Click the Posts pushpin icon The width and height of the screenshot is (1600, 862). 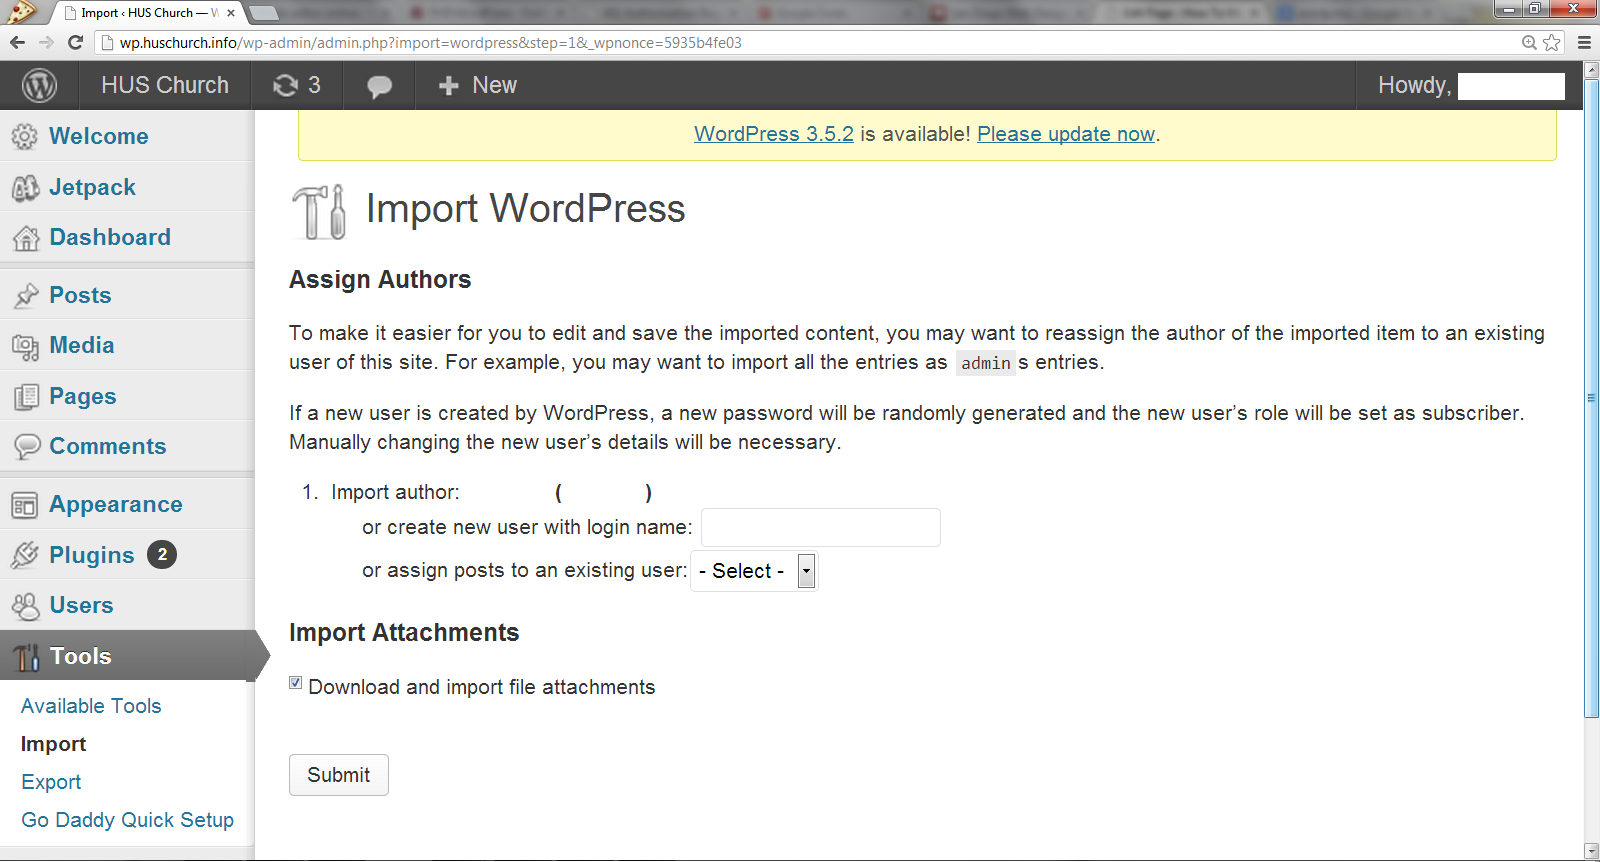pos(25,296)
